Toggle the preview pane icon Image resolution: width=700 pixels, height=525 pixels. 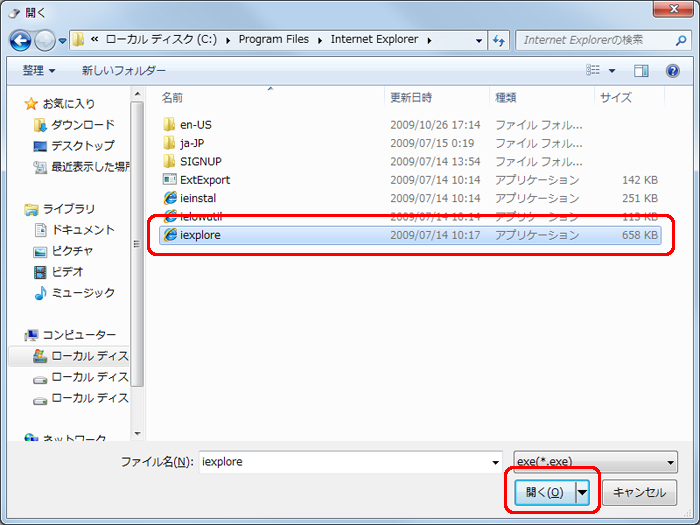pyautogui.click(x=641, y=71)
